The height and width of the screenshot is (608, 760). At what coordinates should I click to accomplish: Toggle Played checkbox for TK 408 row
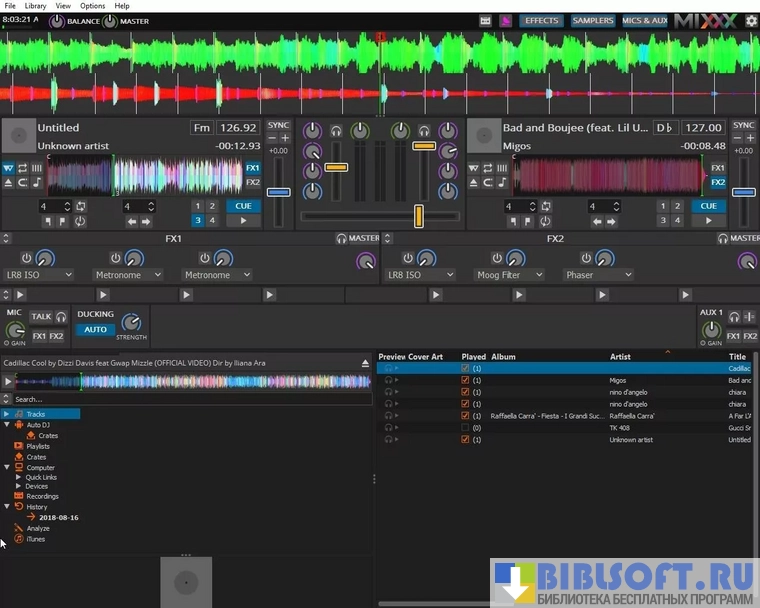465,427
